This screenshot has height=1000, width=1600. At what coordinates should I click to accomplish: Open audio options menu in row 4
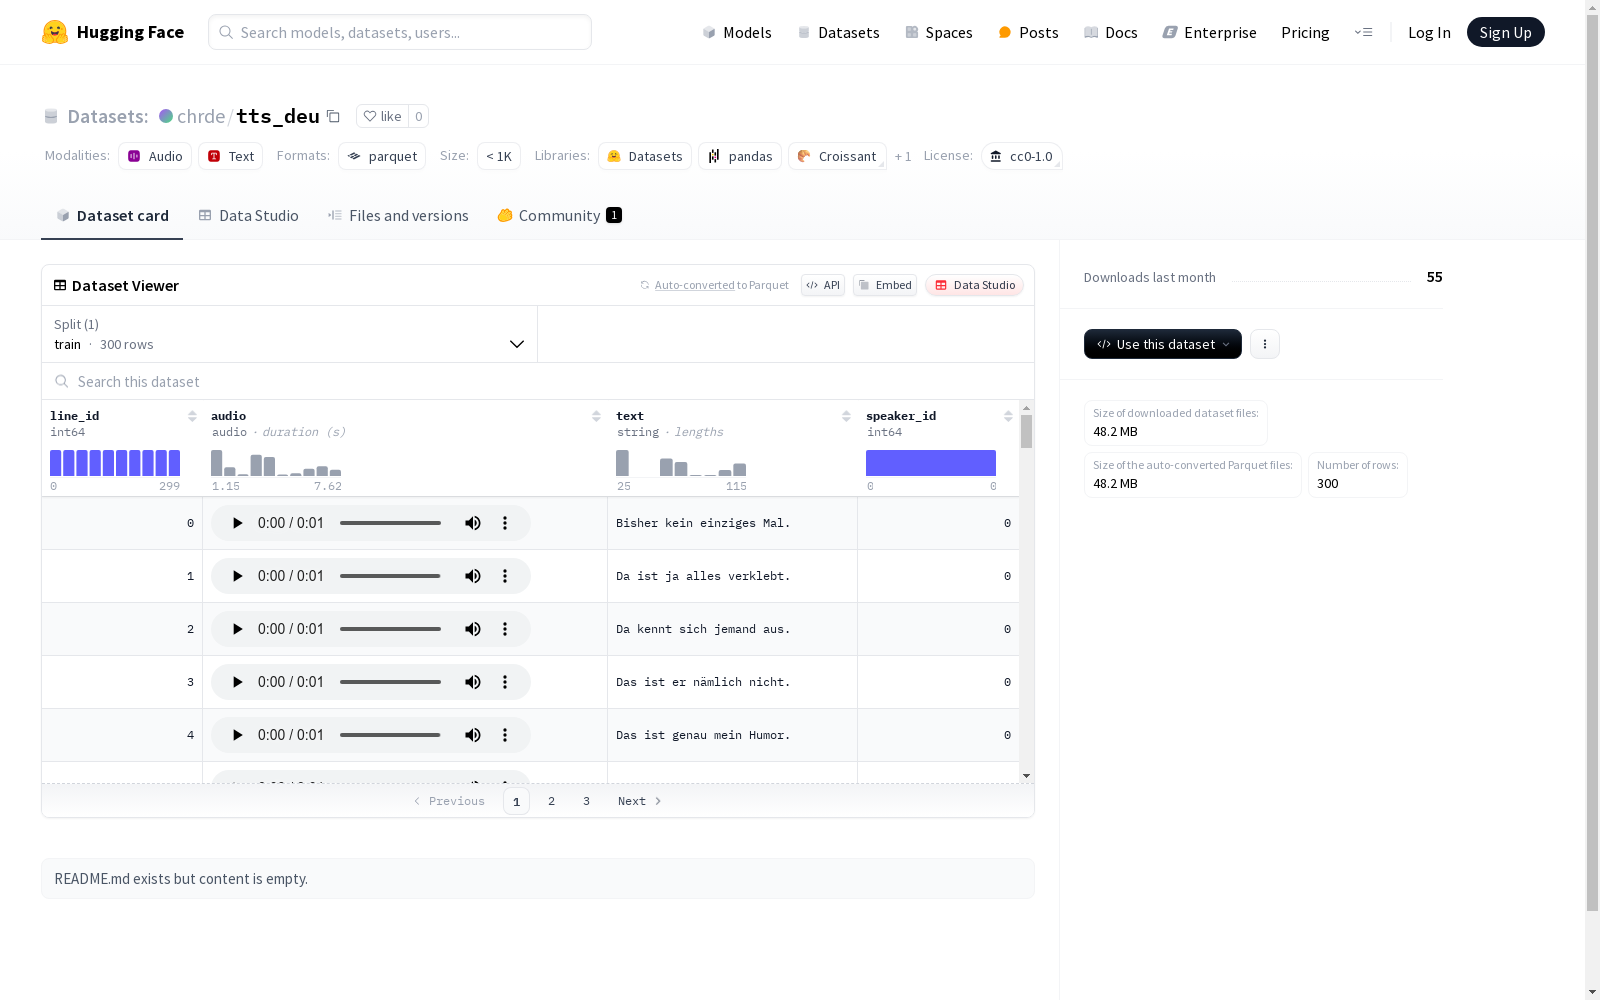point(505,735)
